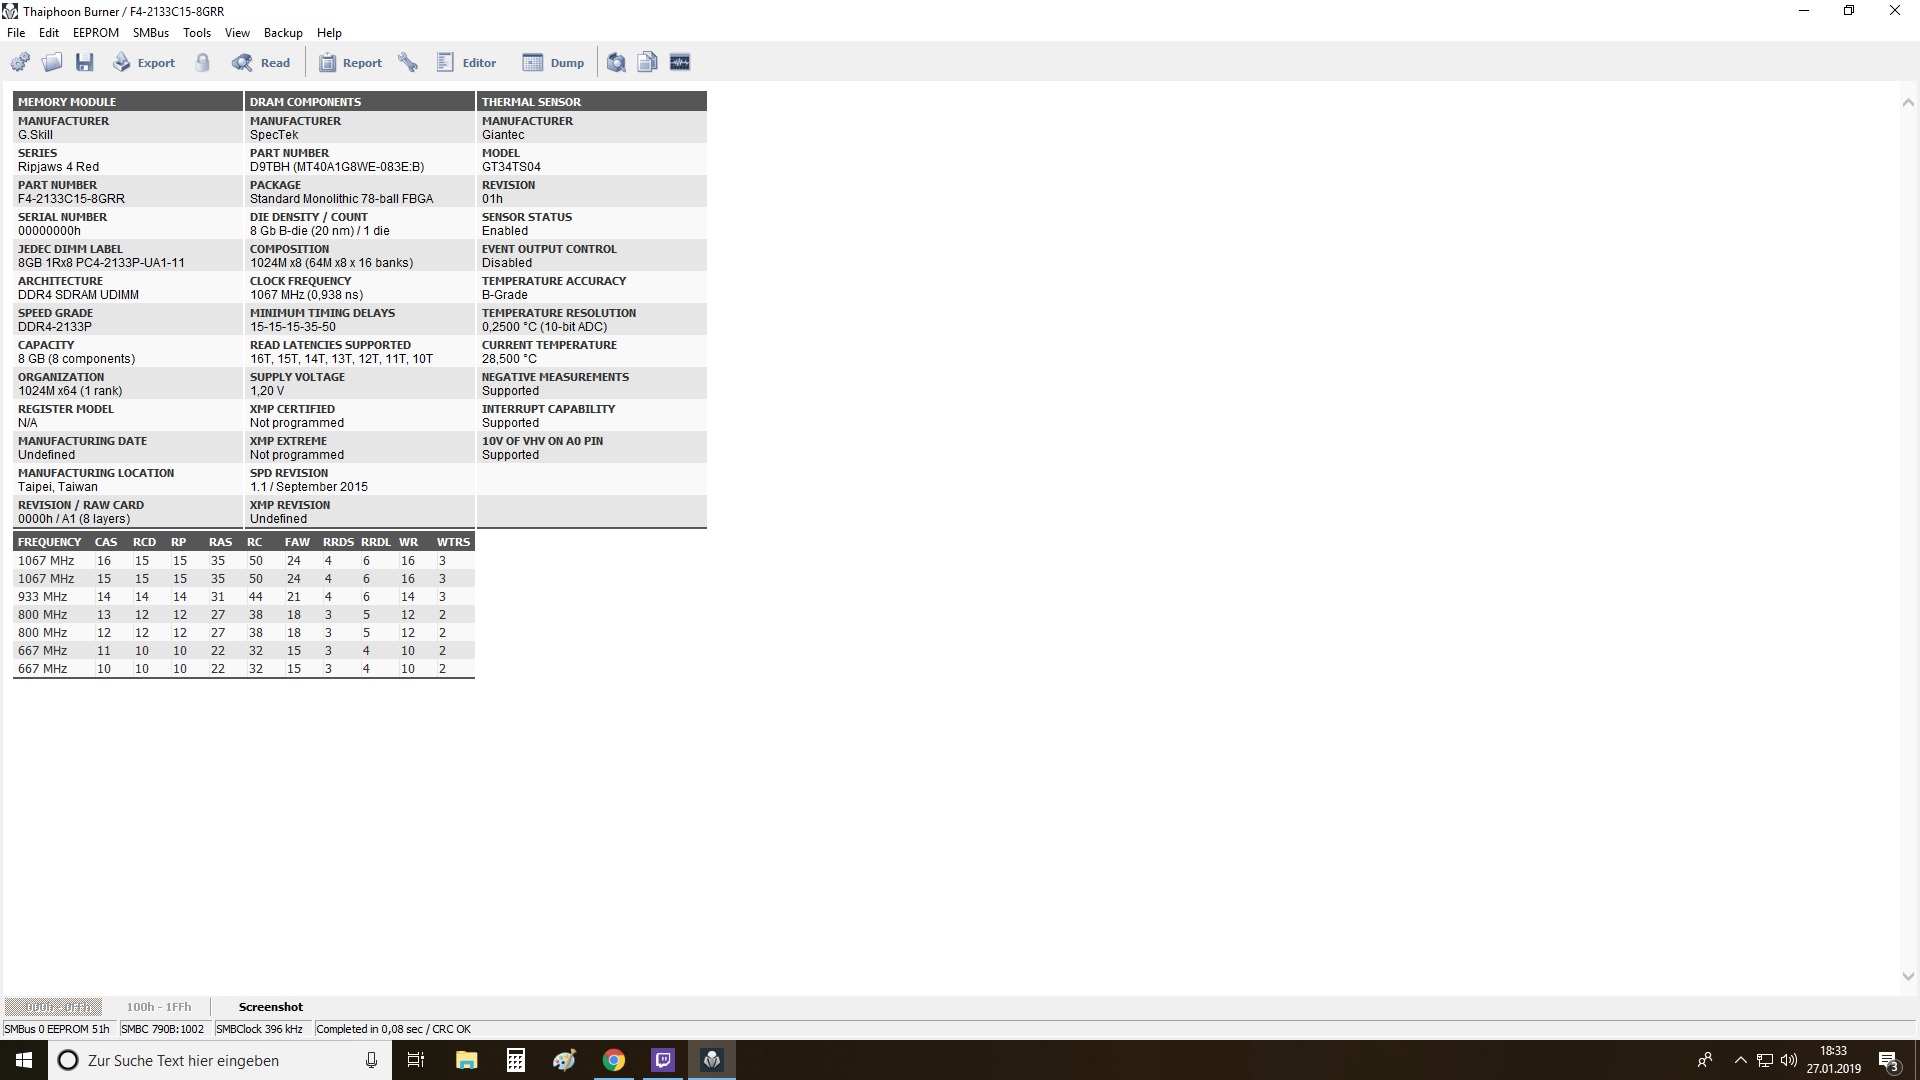Click the Screenshot tab
This screenshot has width=1920, height=1080.
270,1006
